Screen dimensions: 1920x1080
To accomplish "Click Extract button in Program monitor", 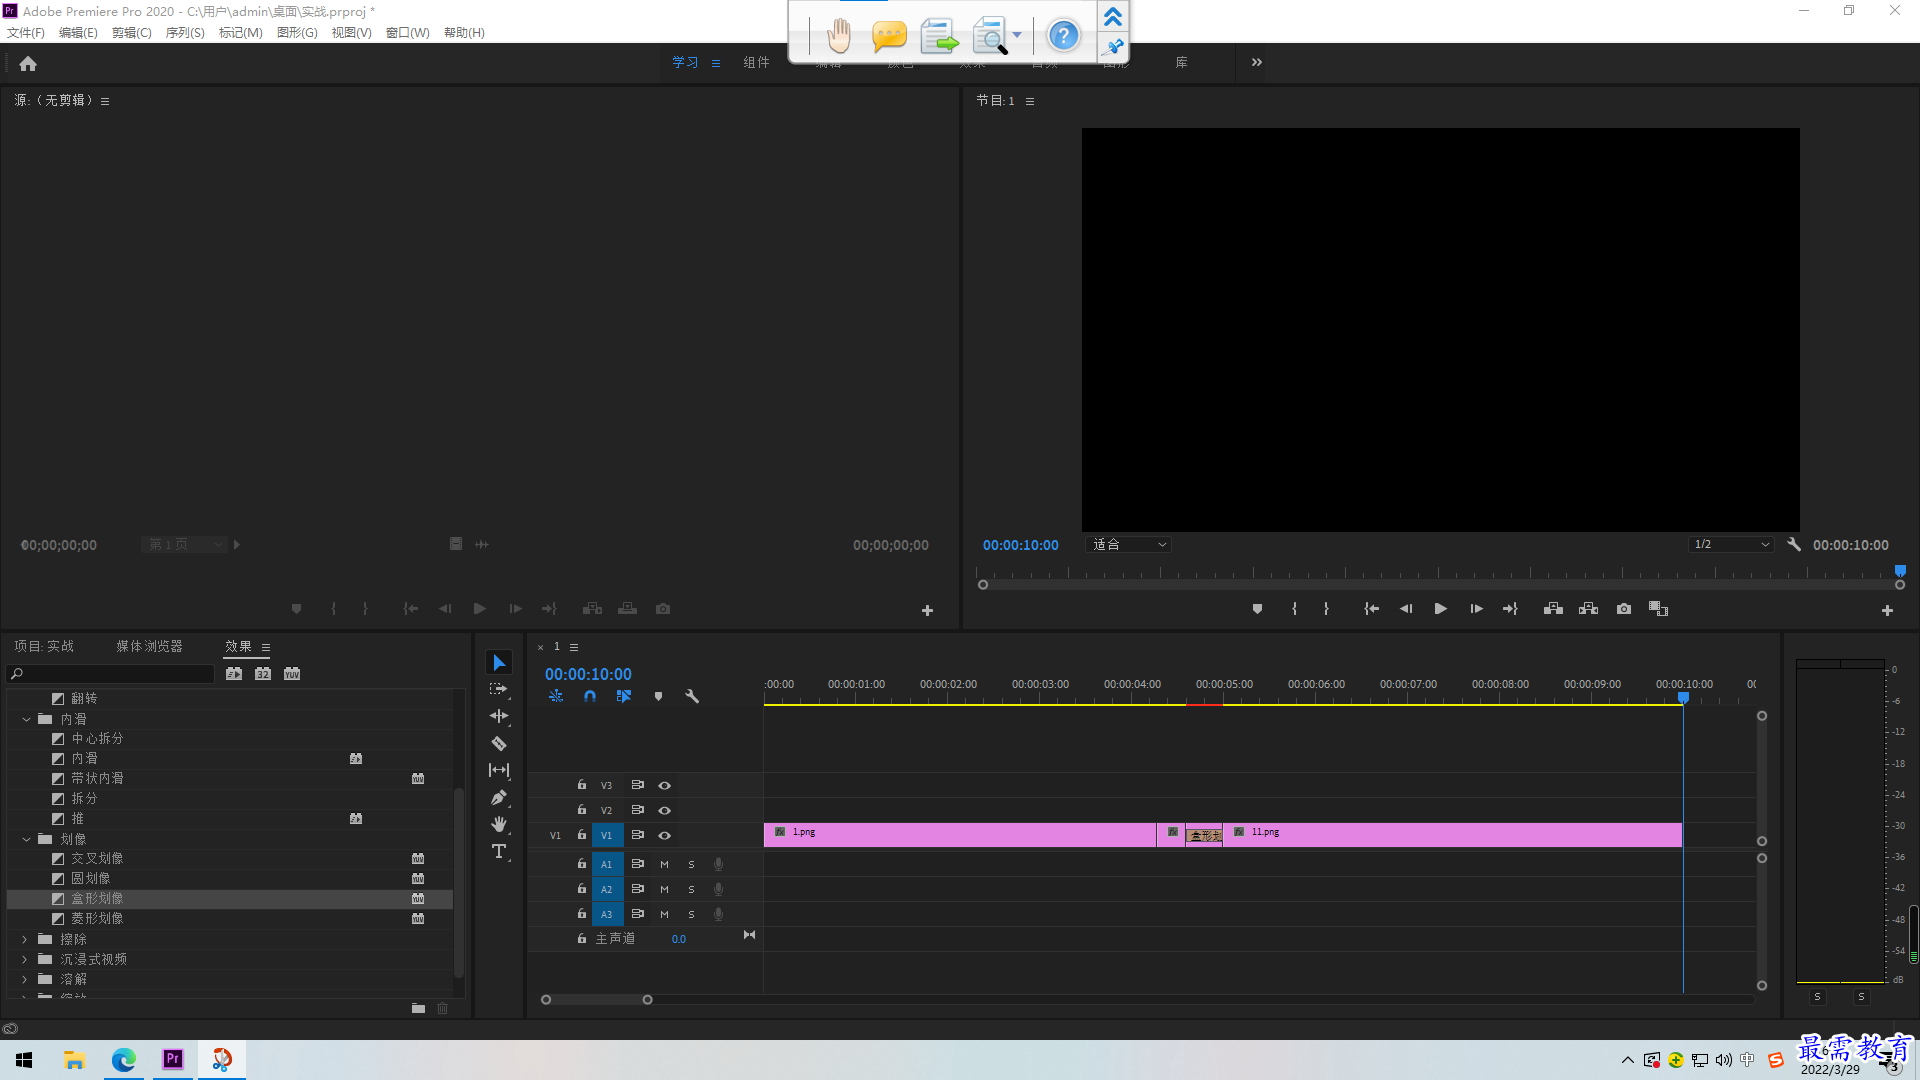I will (x=1588, y=608).
